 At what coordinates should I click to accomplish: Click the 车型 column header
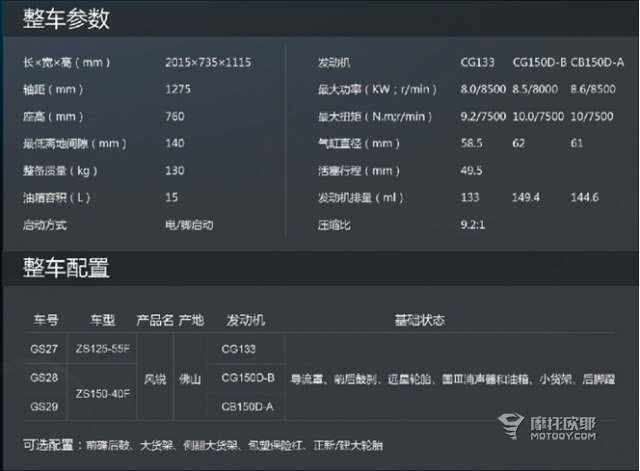pyautogui.click(x=102, y=320)
